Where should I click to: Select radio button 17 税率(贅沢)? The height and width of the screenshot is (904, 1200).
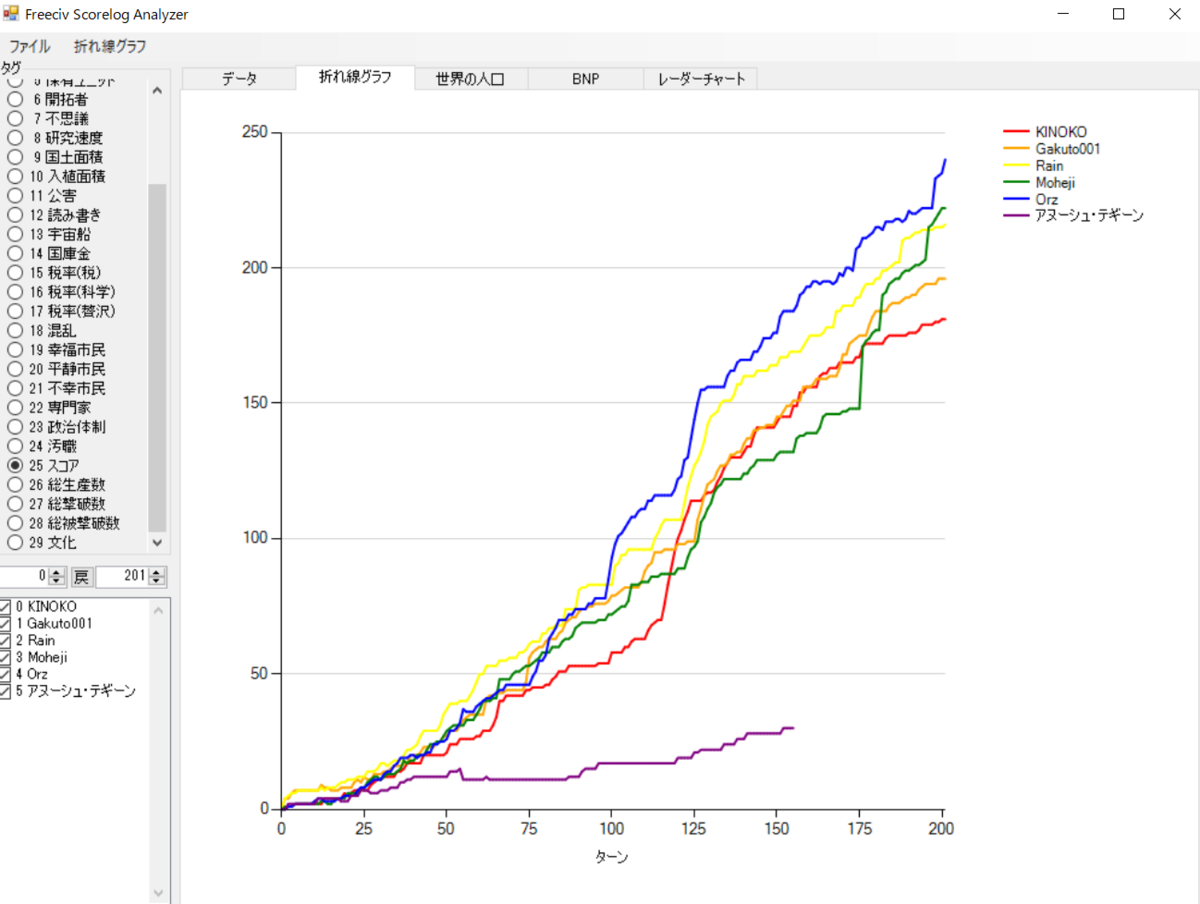click(x=15, y=311)
